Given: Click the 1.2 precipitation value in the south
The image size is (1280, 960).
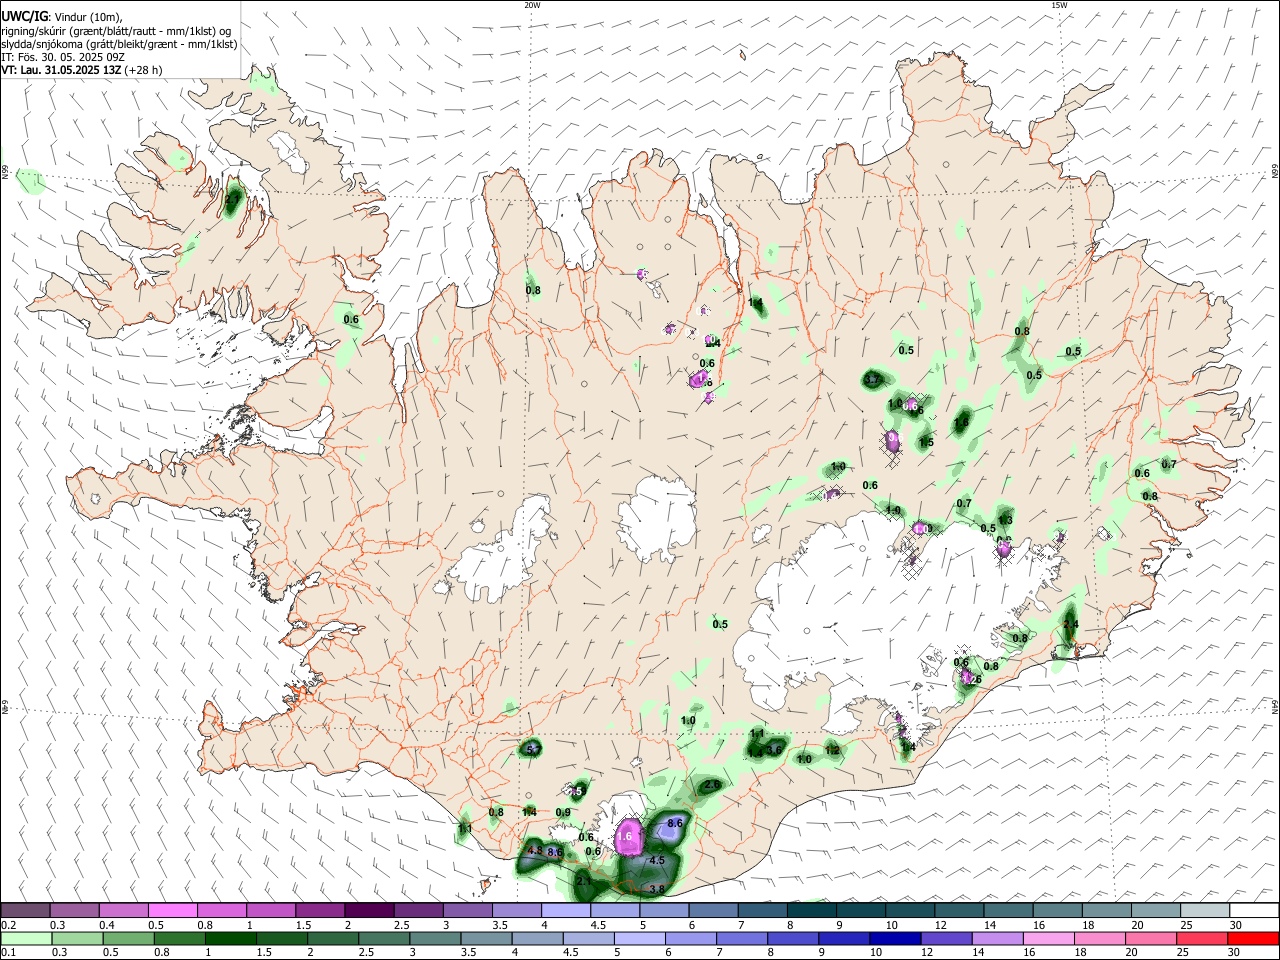Looking at the screenshot, I should point(832,750).
